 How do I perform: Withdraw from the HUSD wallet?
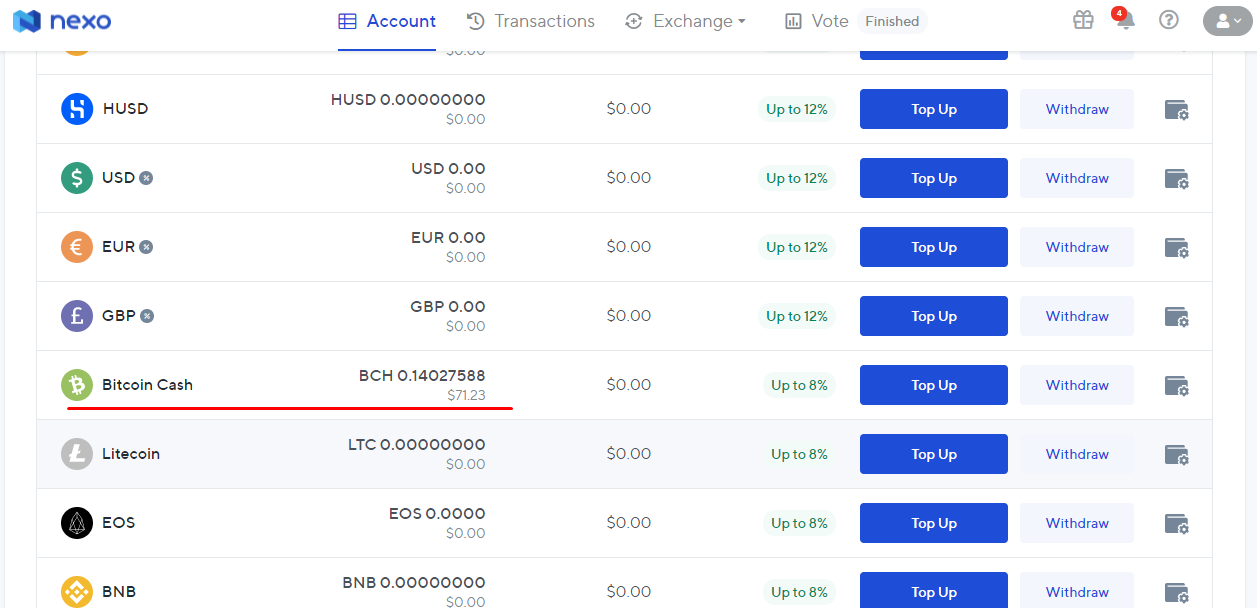[x=1077, y=109]
